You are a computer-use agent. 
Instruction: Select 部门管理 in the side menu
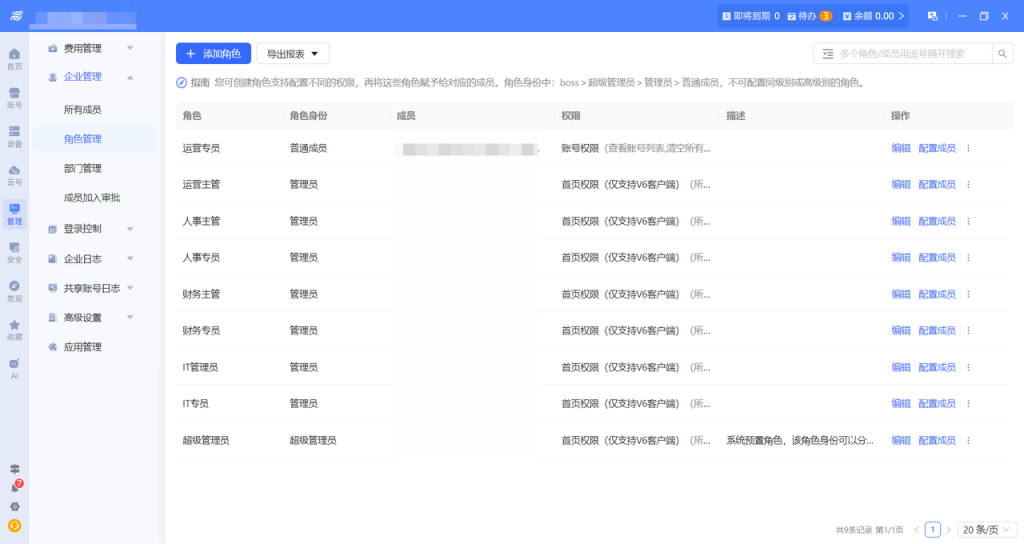click(82, 168)
